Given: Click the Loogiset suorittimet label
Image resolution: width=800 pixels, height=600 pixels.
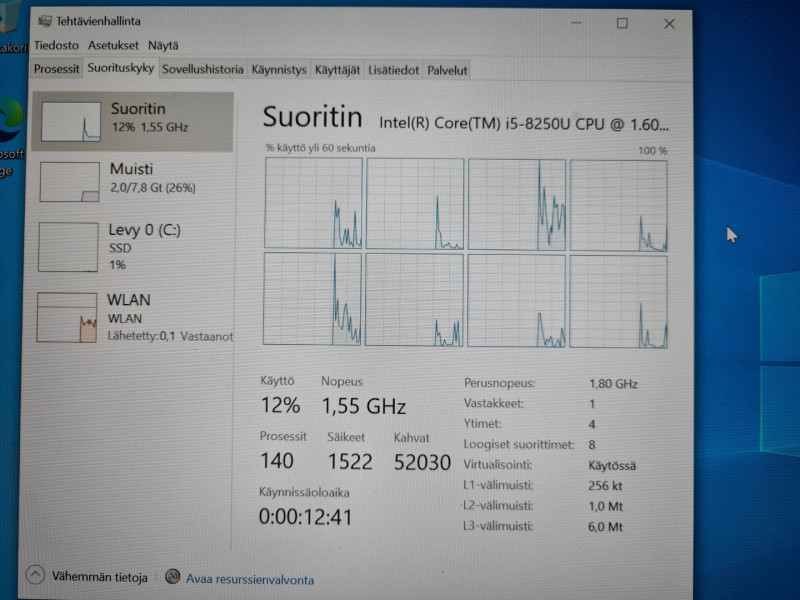Looking at the screenshot, I should tap(518, 444).
